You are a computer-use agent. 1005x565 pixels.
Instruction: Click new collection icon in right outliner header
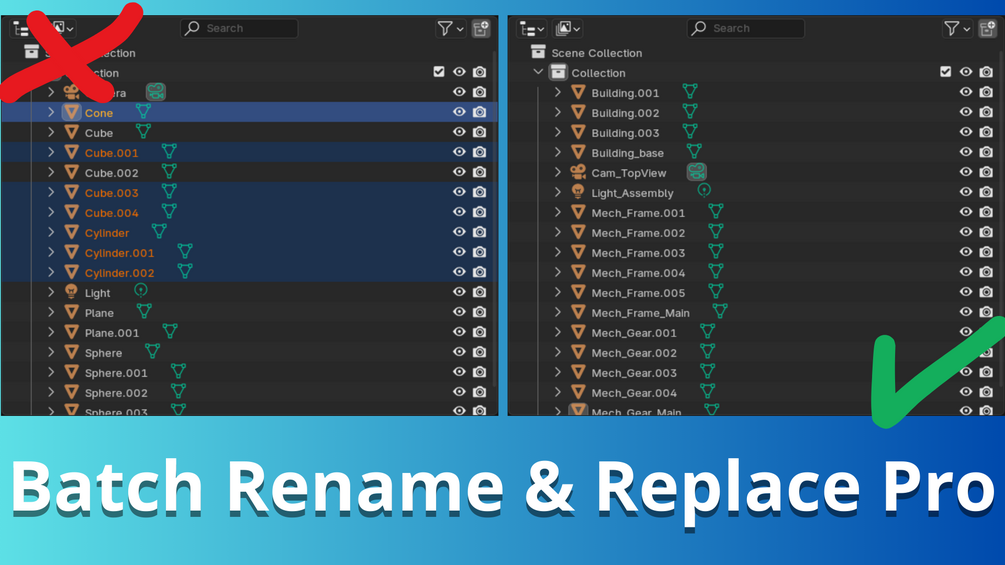point(988,28)
